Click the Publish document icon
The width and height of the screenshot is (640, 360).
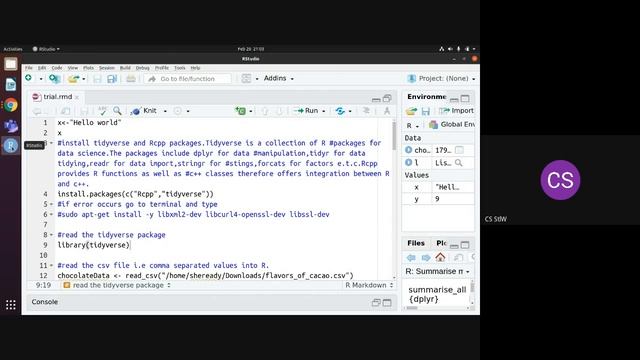coord(340,111)
